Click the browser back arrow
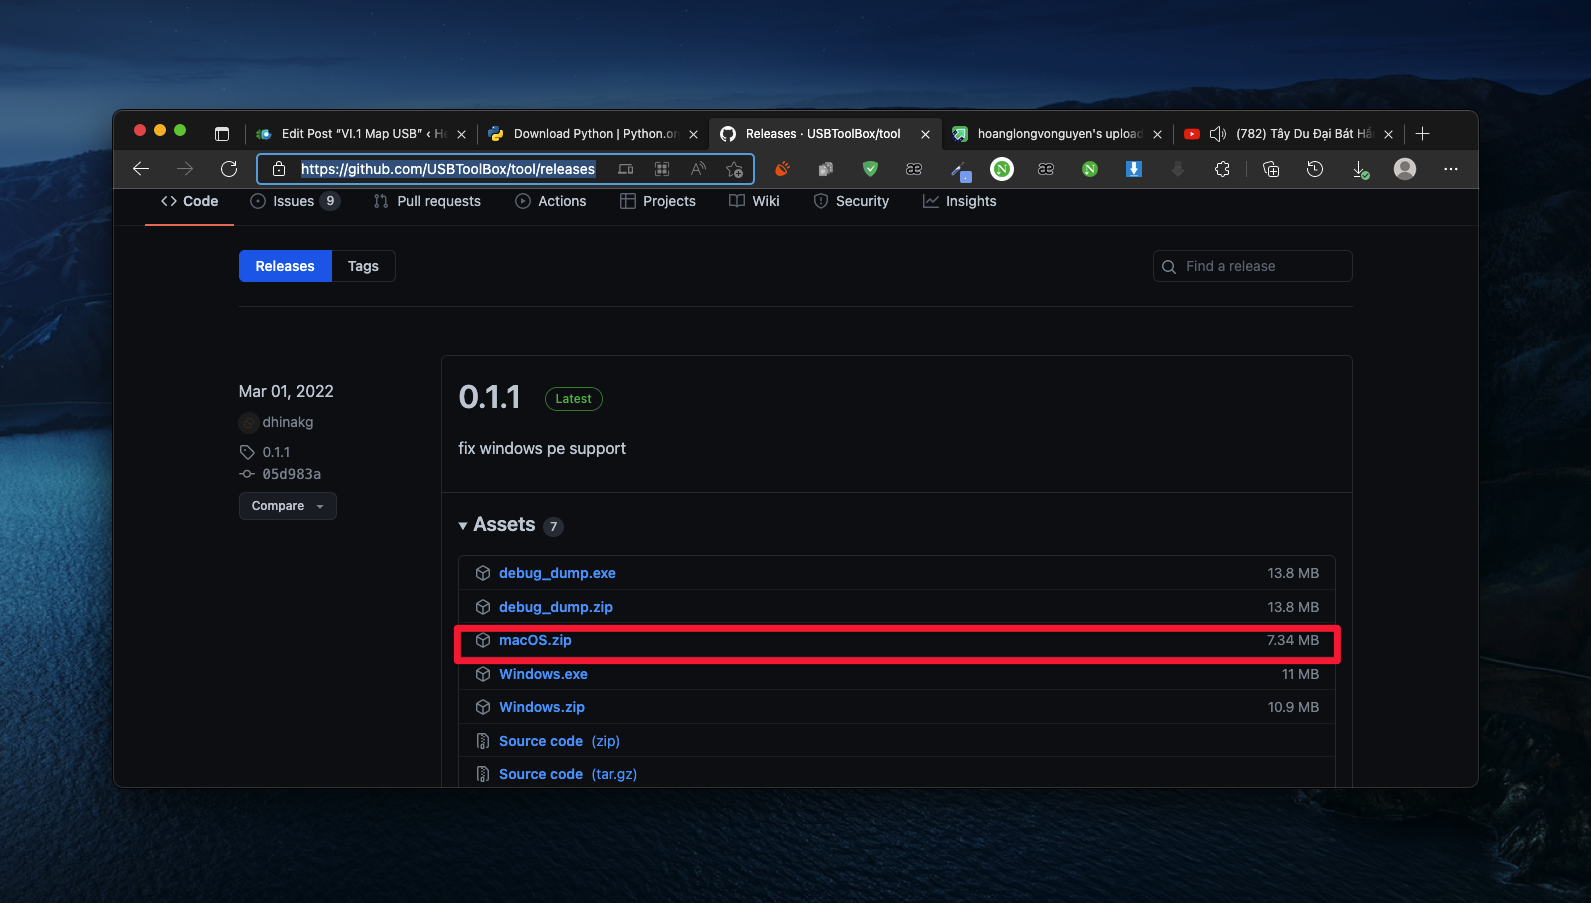 pyautogui.click(x=141, y=169)
